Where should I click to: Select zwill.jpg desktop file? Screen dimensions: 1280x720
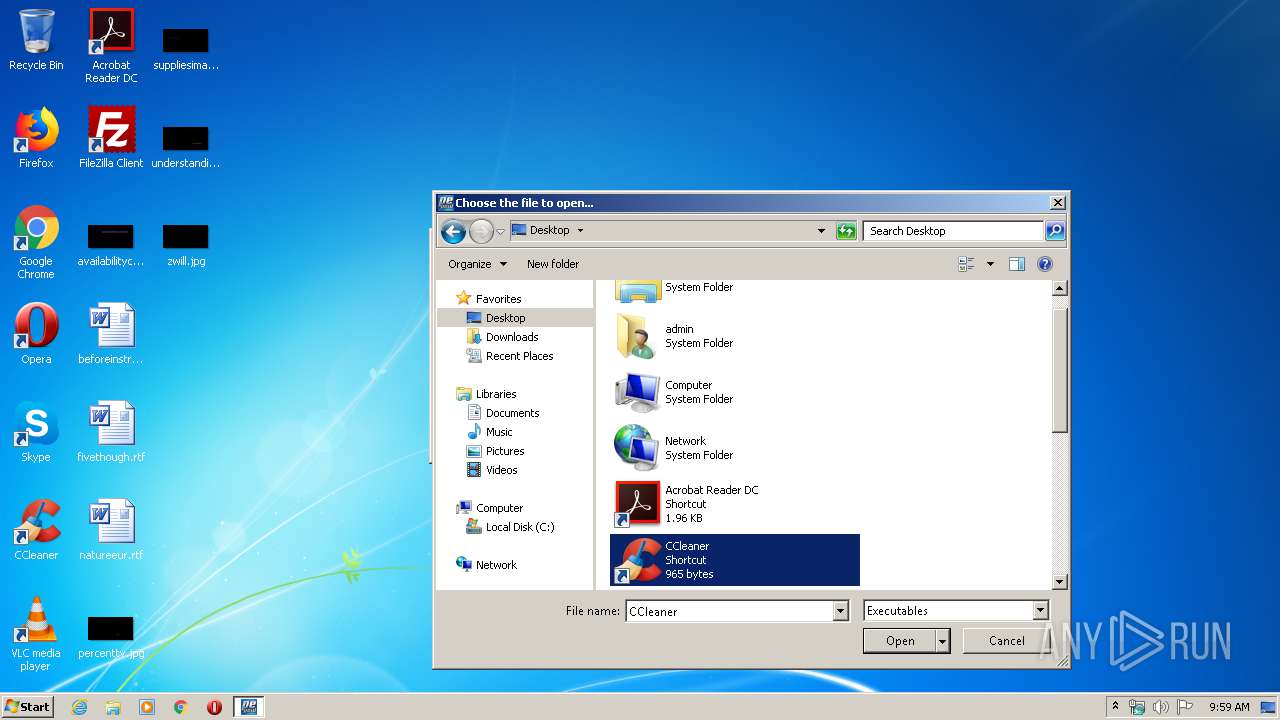186,246
